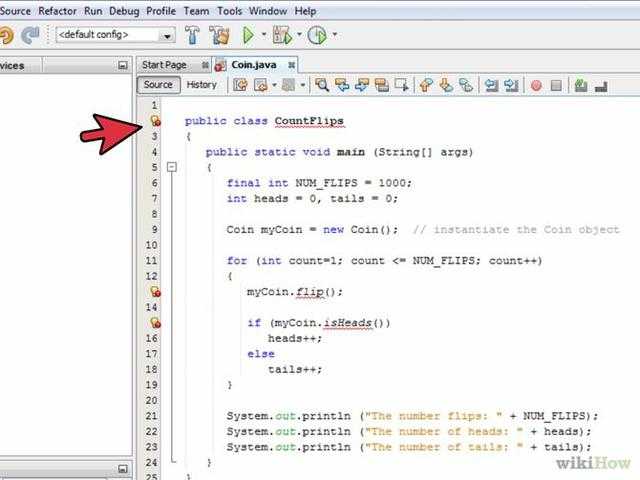The image size is (640, 480).
Task: Close the Coin.java tab
Action: tap(291, 64)
